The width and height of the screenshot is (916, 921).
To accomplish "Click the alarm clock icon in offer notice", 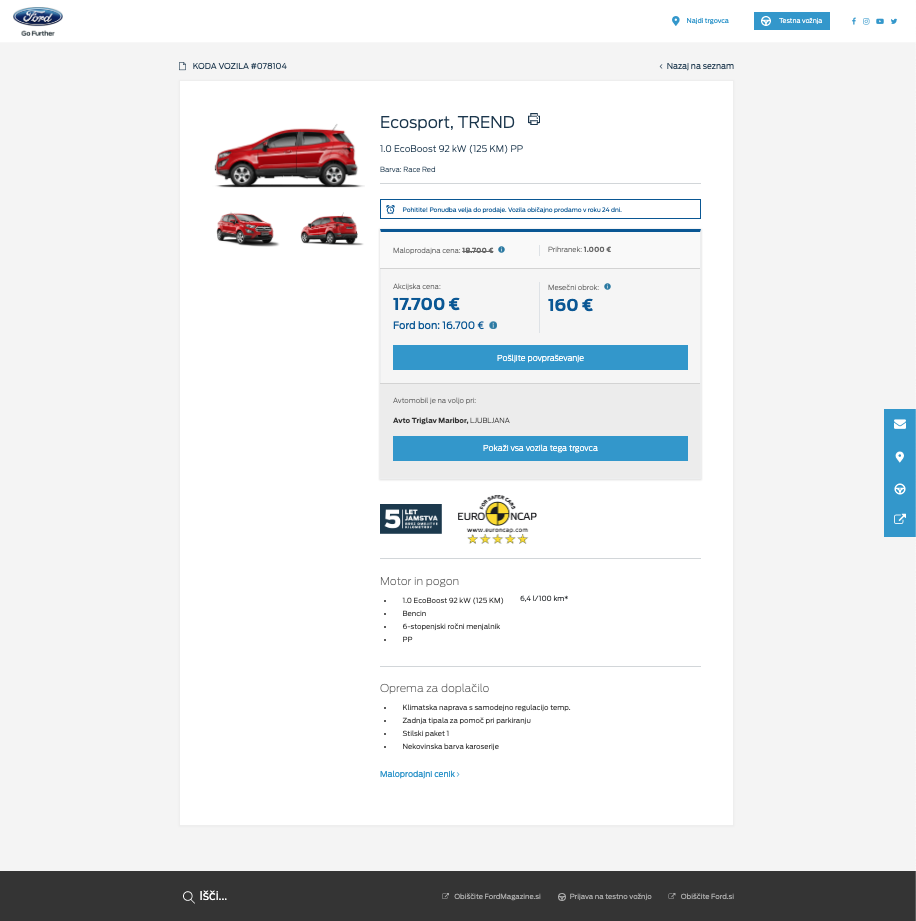I will coord(390,210).
